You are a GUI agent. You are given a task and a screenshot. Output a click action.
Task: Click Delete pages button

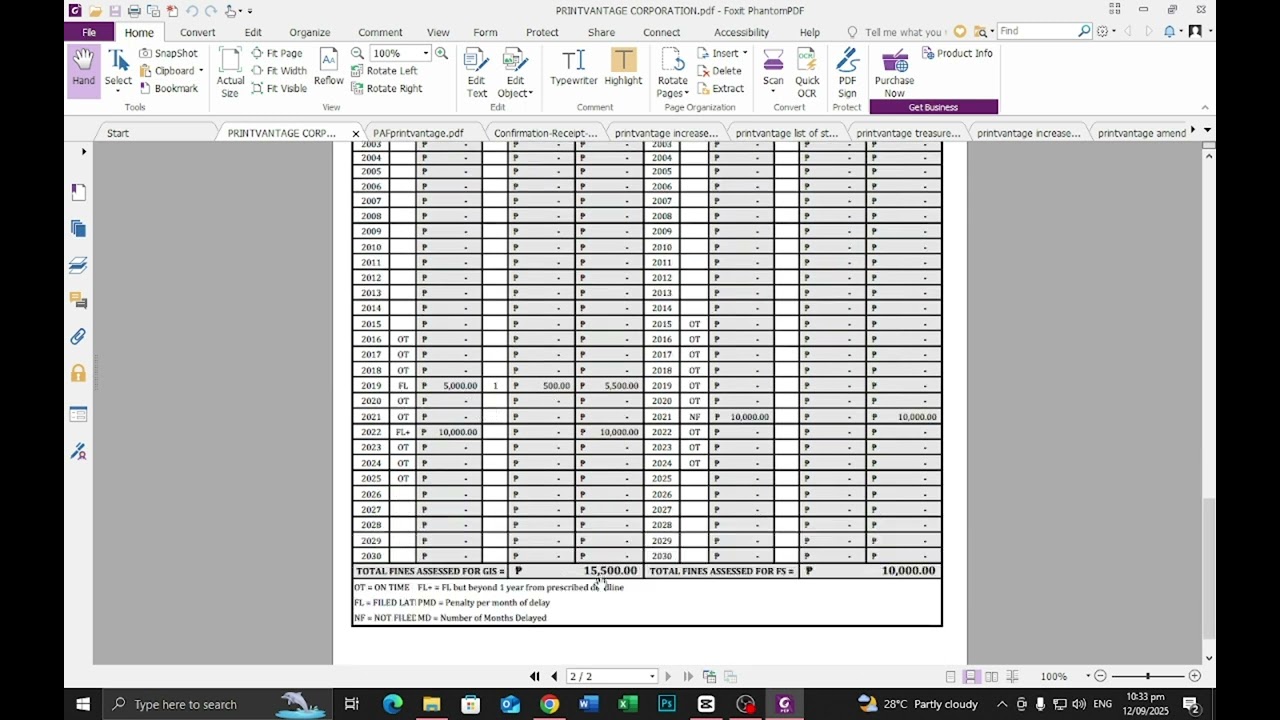(719, 71)
